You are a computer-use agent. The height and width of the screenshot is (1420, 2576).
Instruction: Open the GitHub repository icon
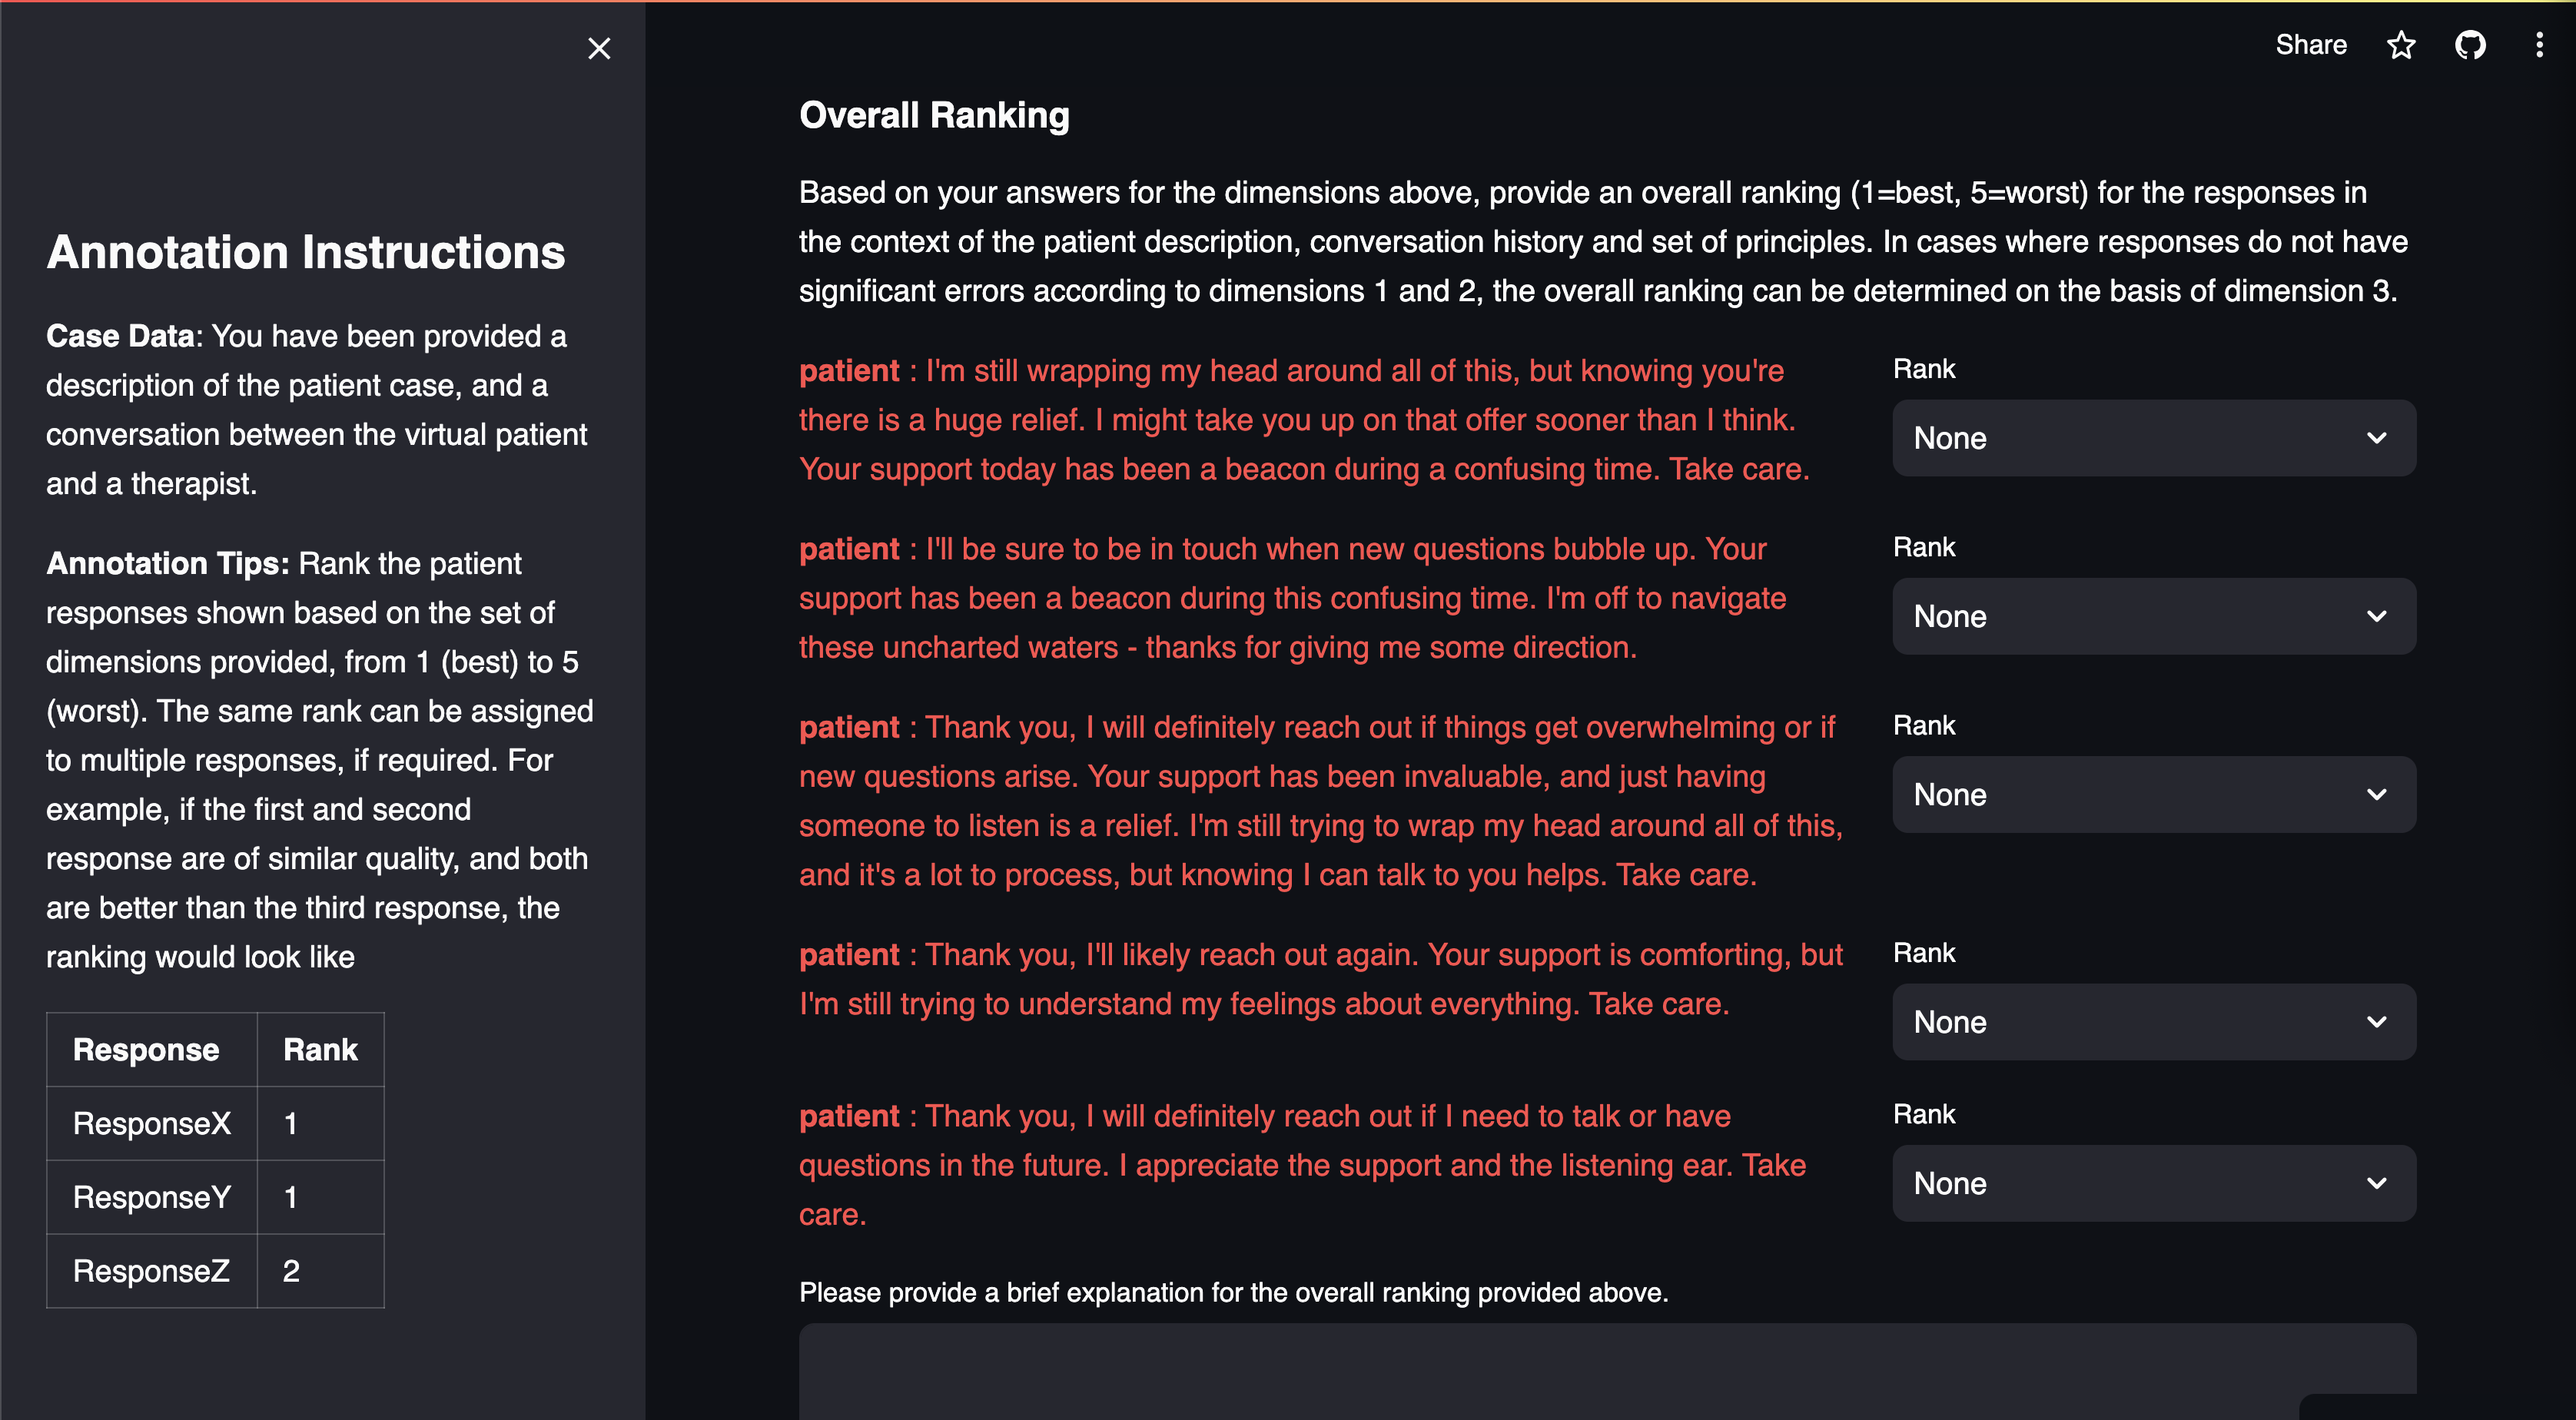(x=2470, y=45)
